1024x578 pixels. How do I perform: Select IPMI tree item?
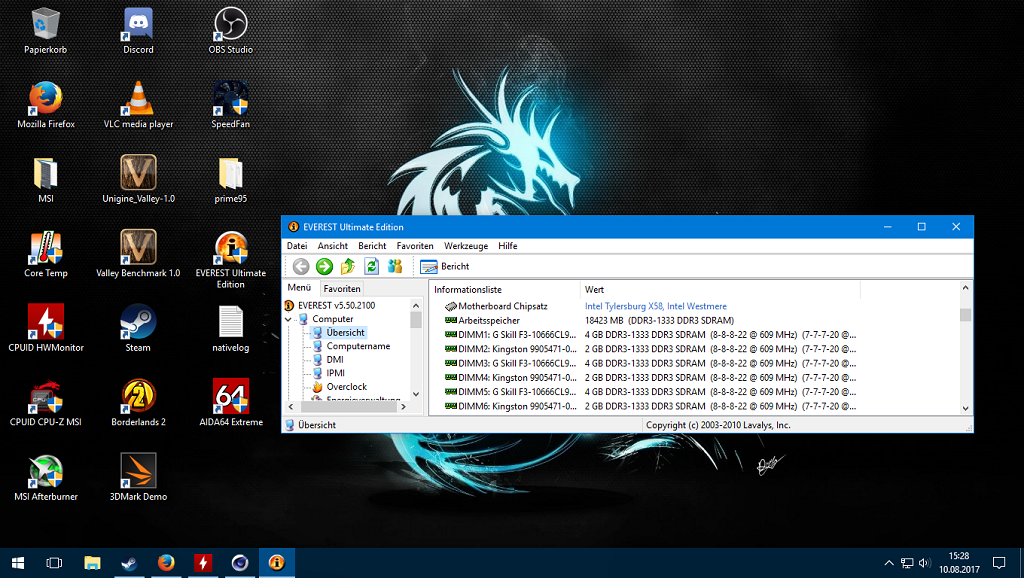[328, 373]
